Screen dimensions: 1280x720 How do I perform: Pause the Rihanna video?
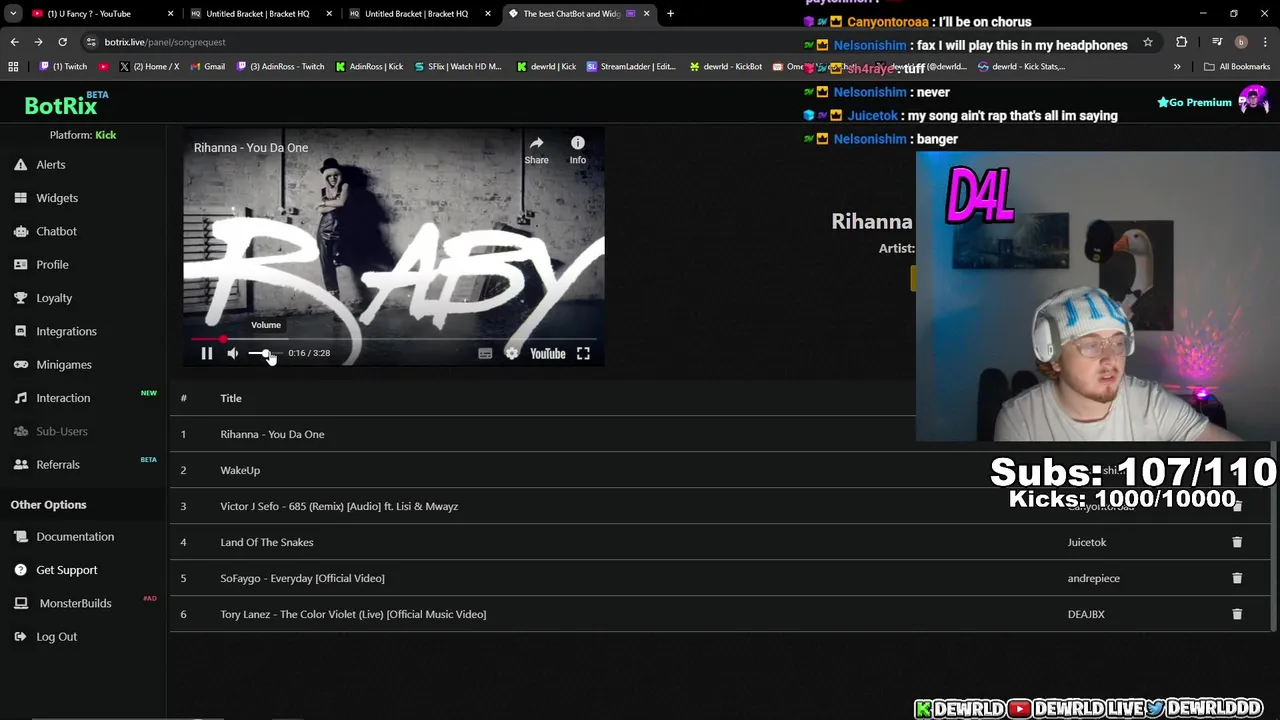pyautogui.click(x=207, y=353)
